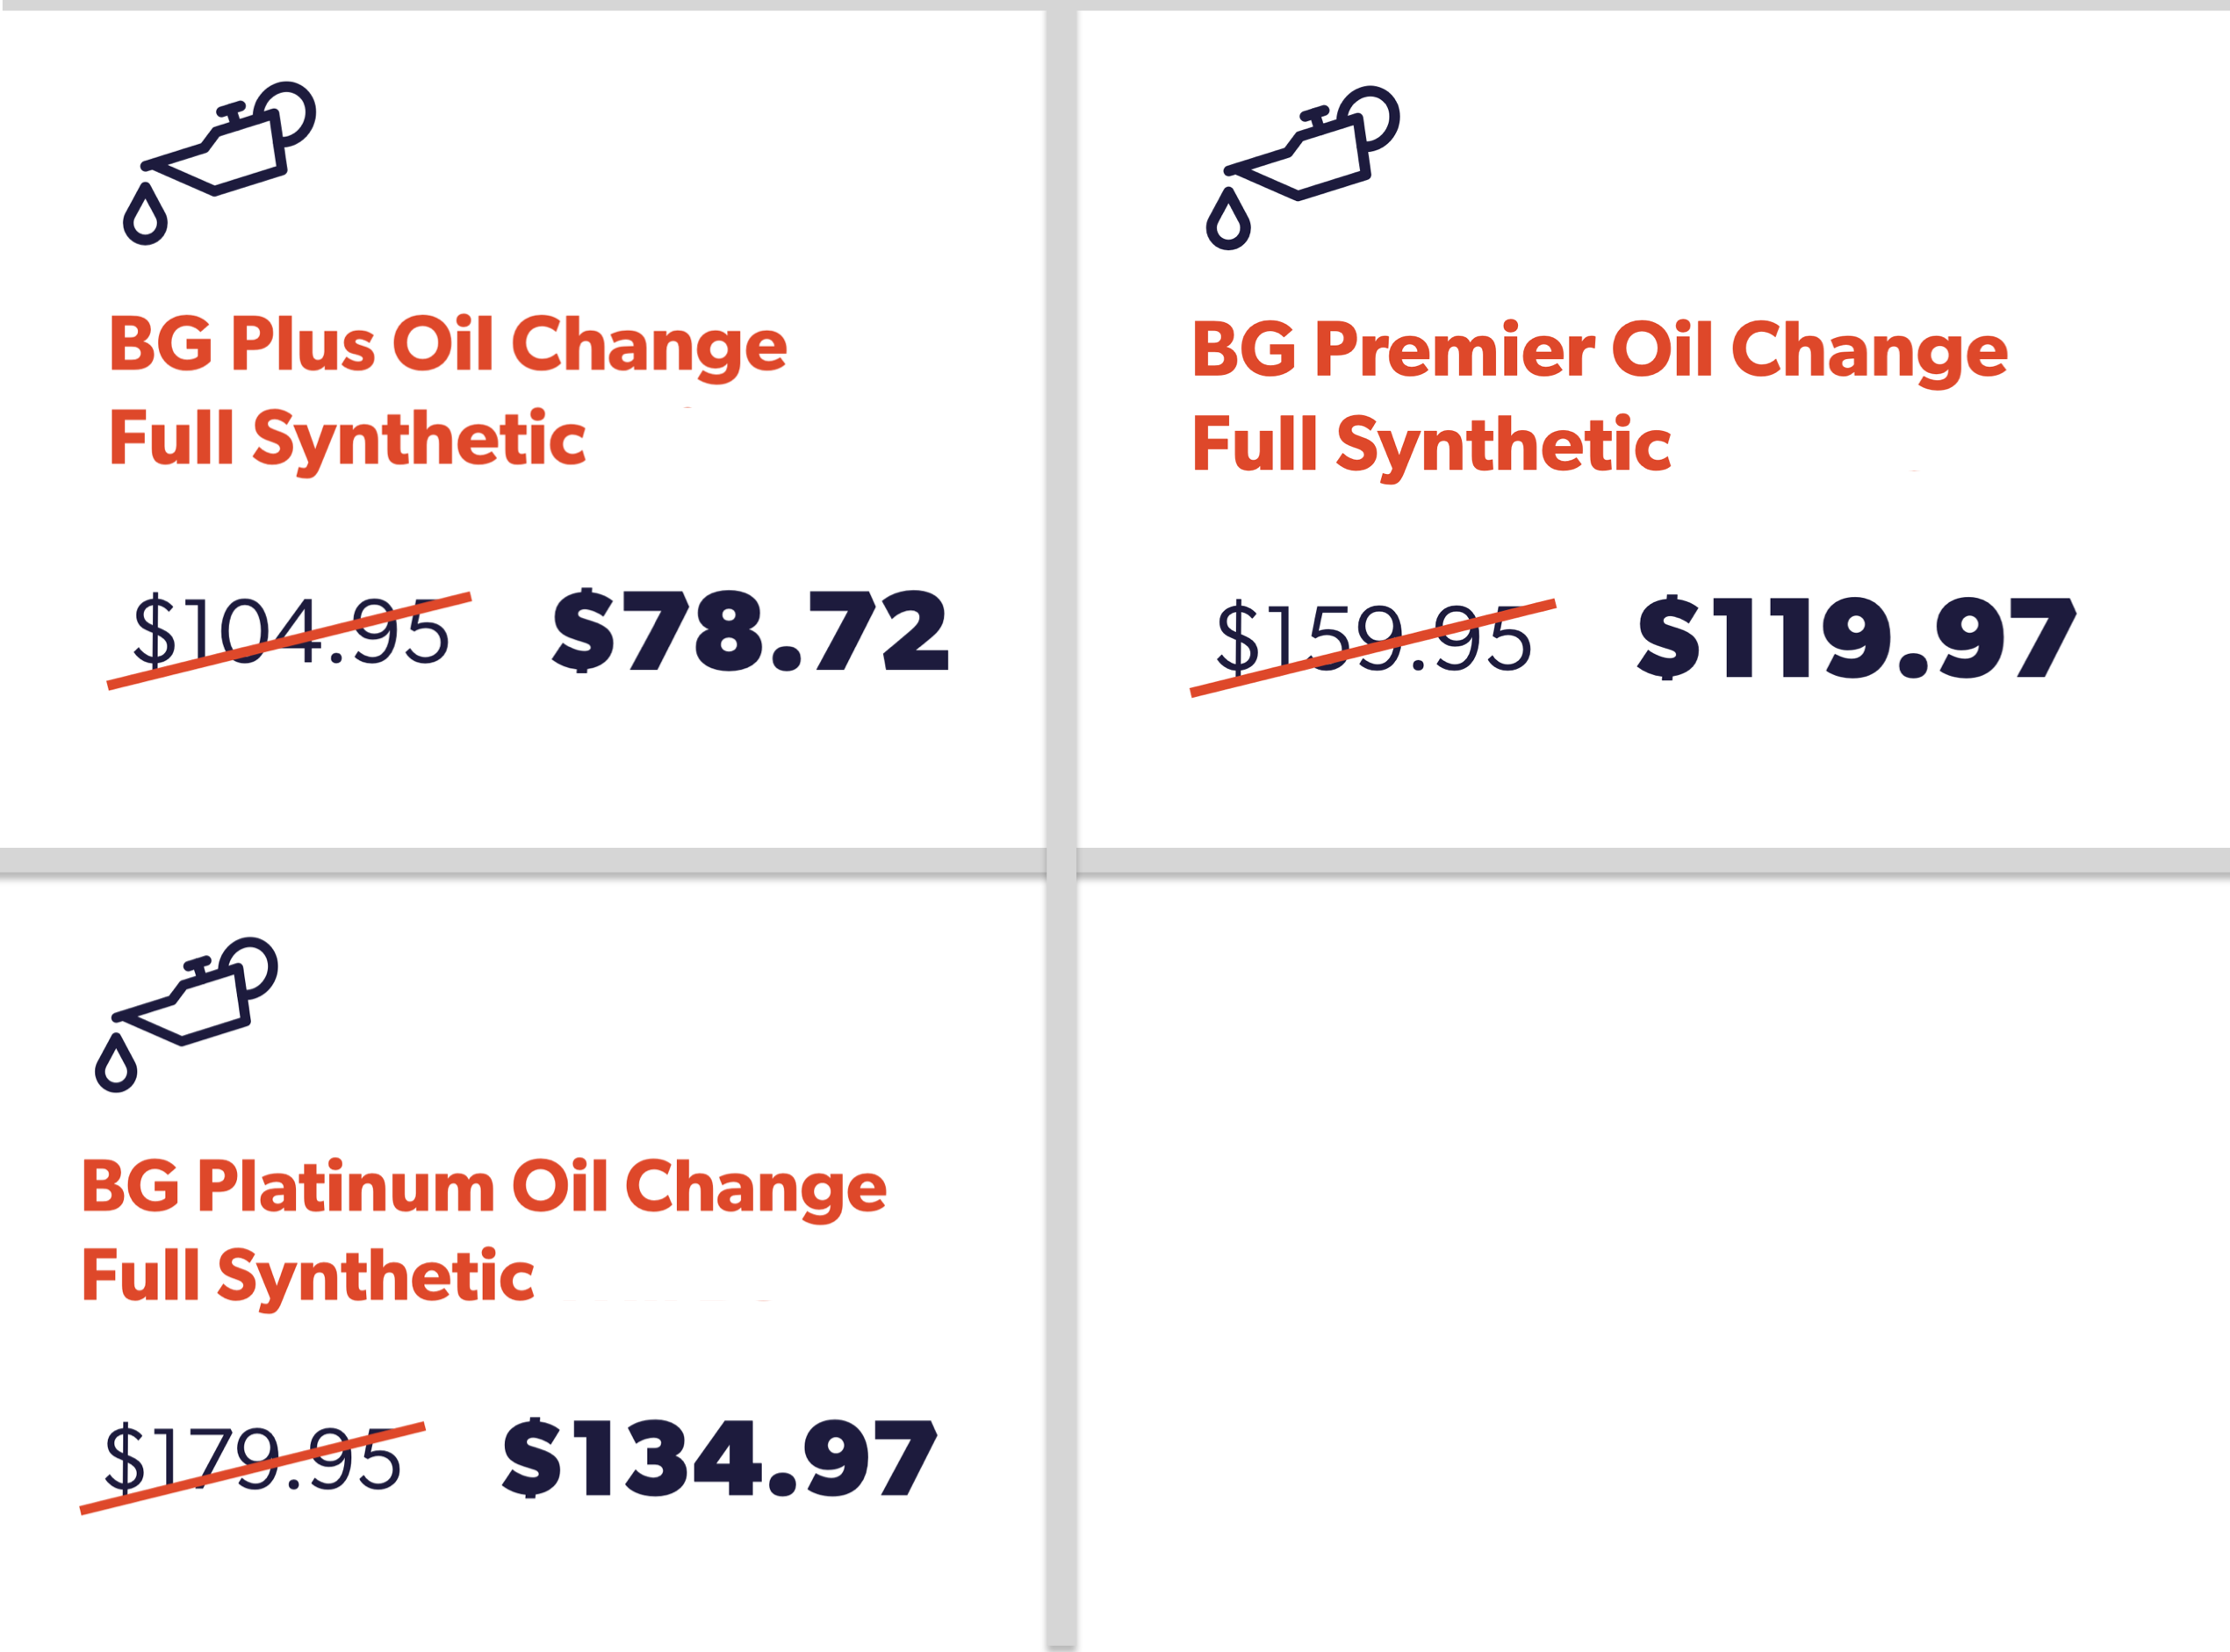Click the oil can icon above BG Premier
2230x1652 pixels.
pos(1302,165)
